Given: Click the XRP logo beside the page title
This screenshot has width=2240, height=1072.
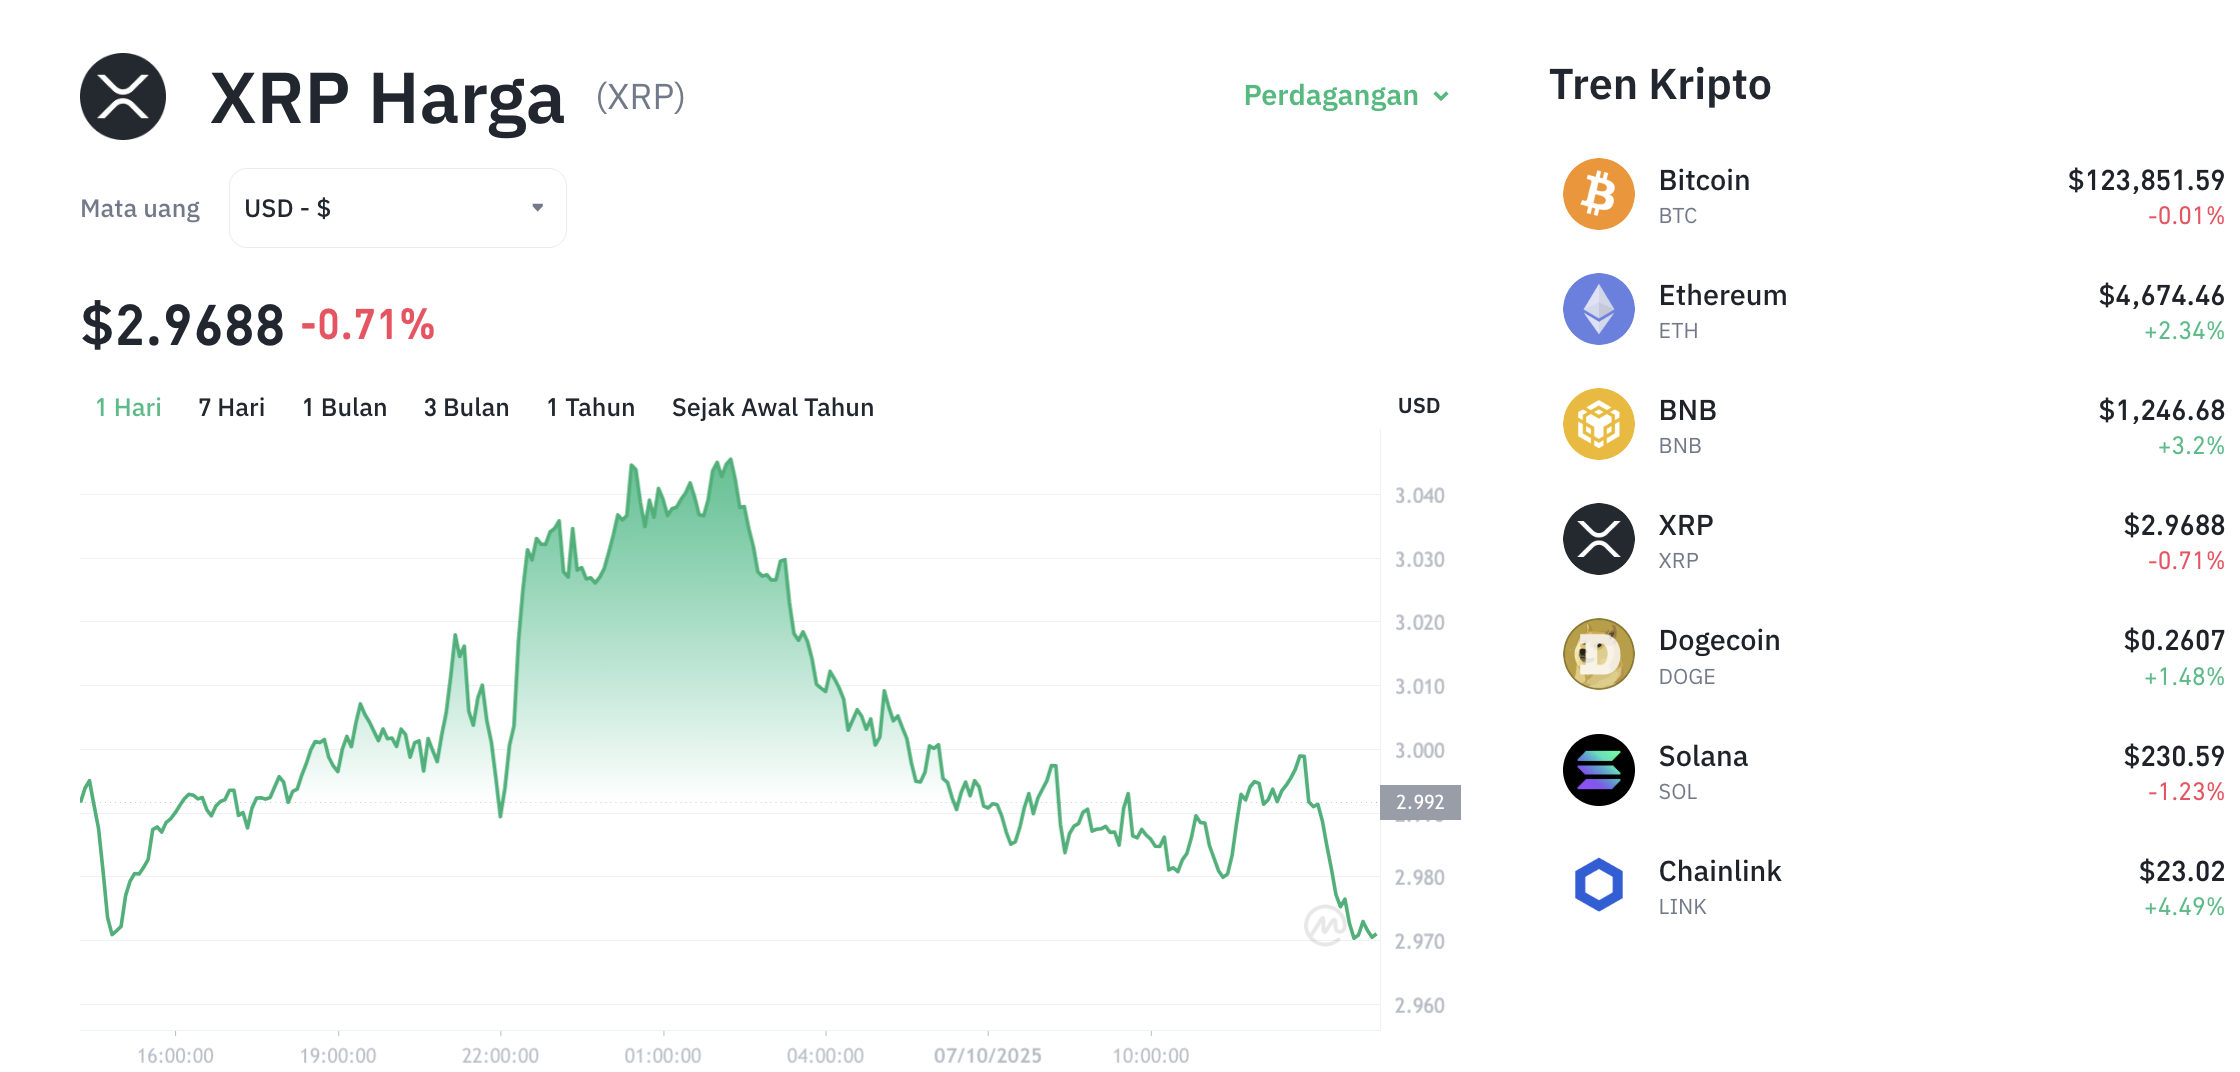Looking at the screenshot, I should point(123,97).
